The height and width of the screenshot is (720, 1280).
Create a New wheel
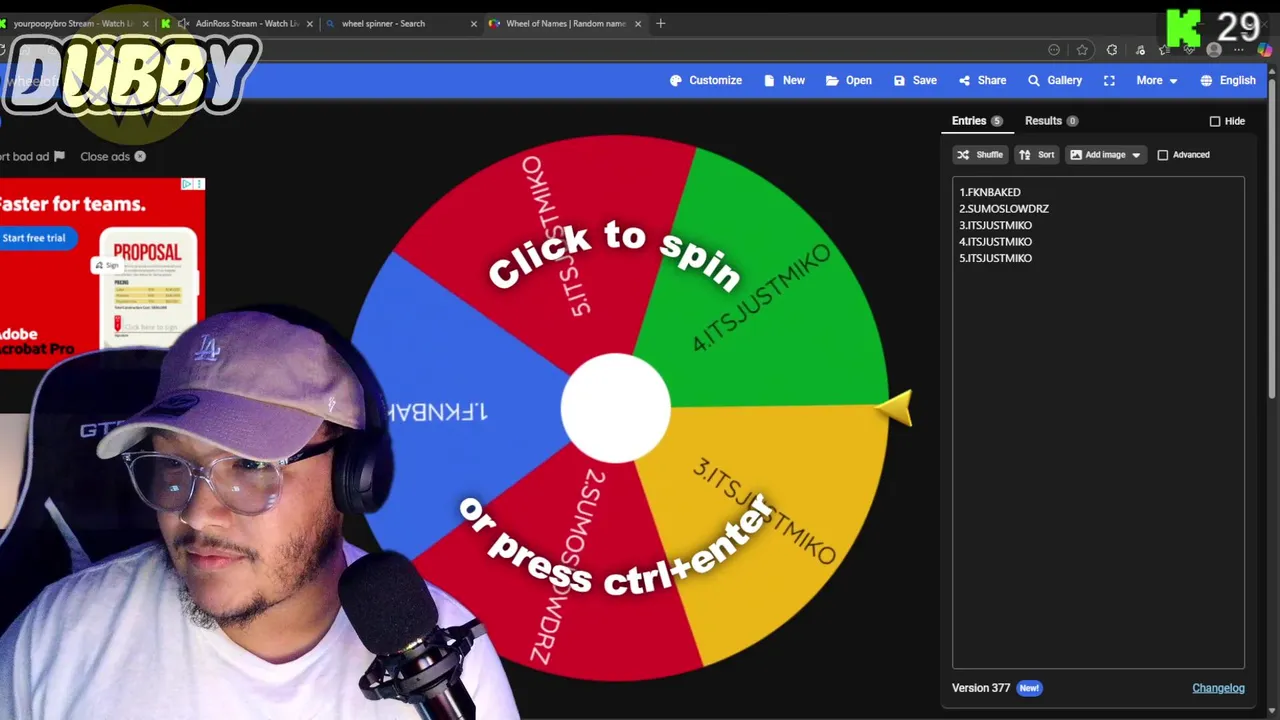[x=784, y=80]
